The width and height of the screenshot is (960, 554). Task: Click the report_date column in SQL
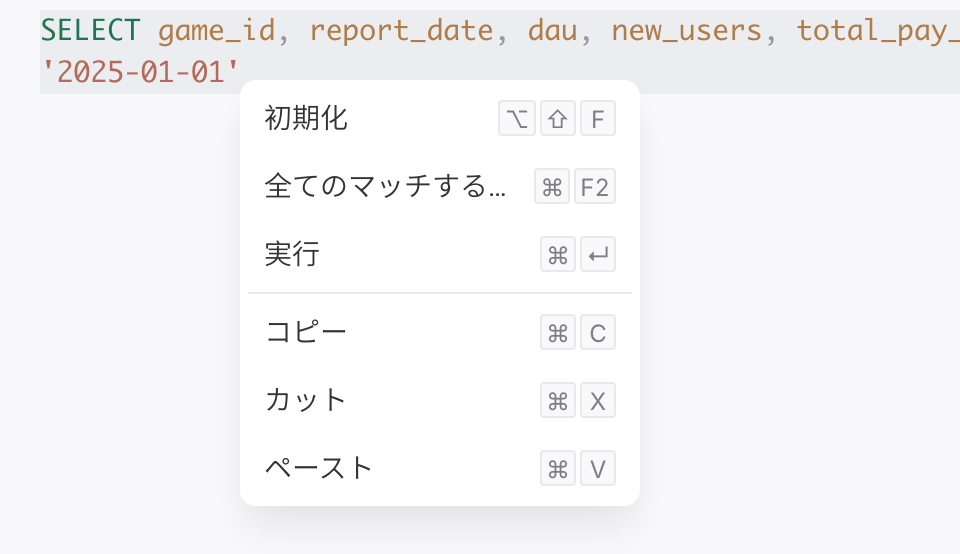point(401,31)
